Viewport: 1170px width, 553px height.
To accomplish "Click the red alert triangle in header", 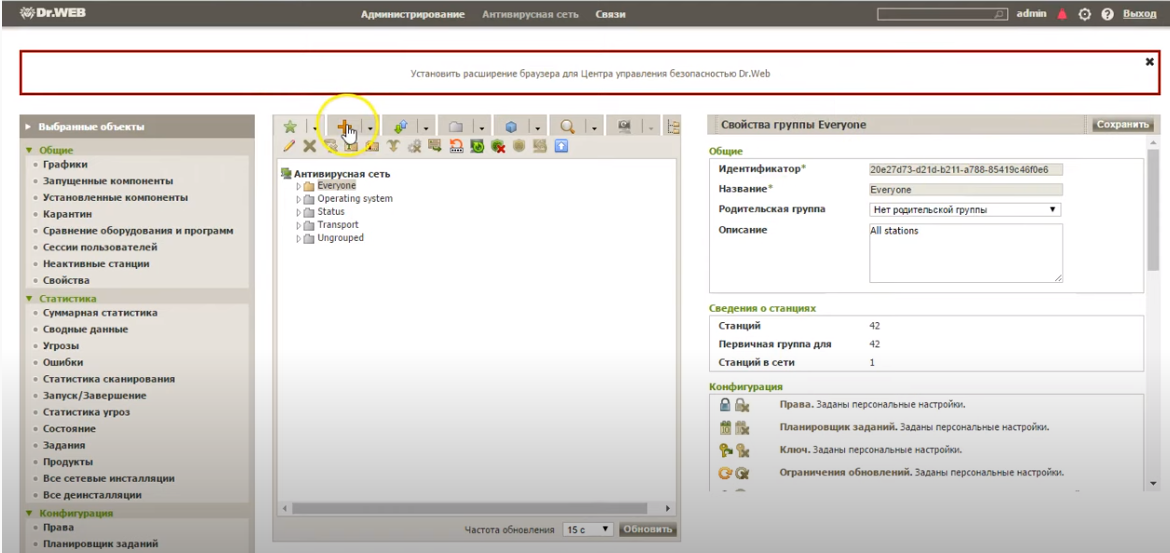I will click(1063, 14).
